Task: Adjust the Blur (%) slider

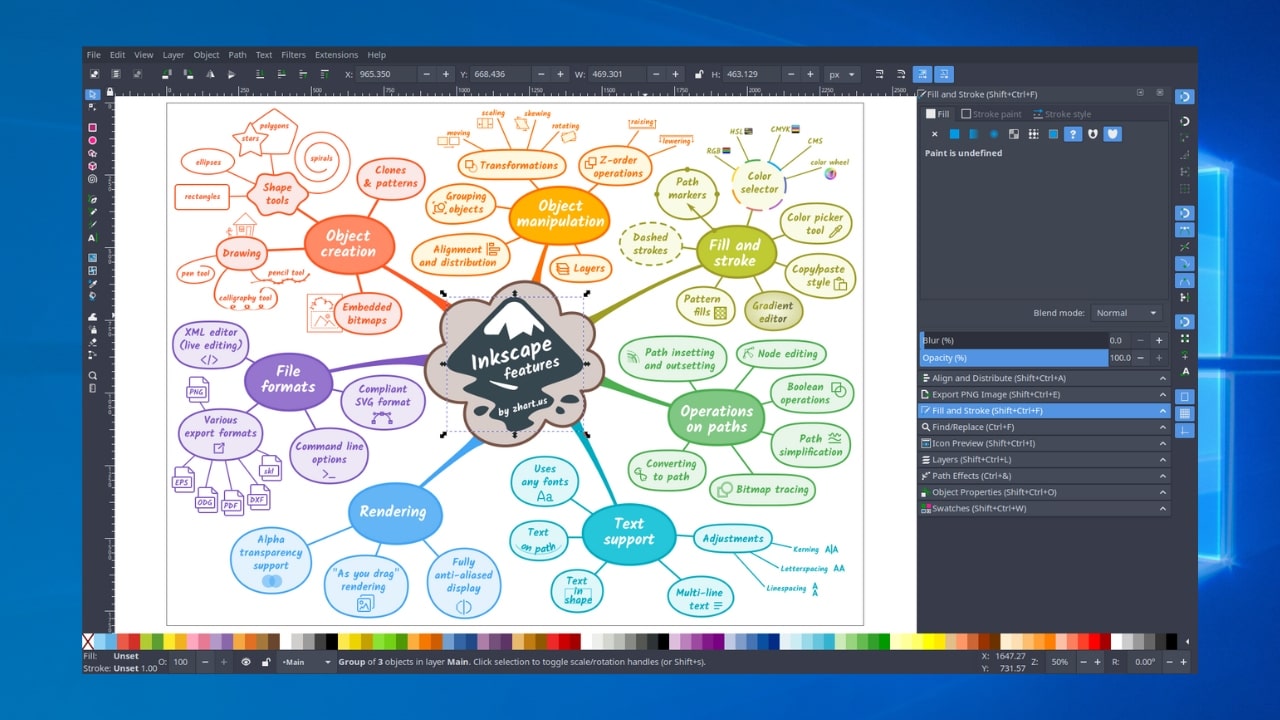Action: click(x=1013, y=340)
